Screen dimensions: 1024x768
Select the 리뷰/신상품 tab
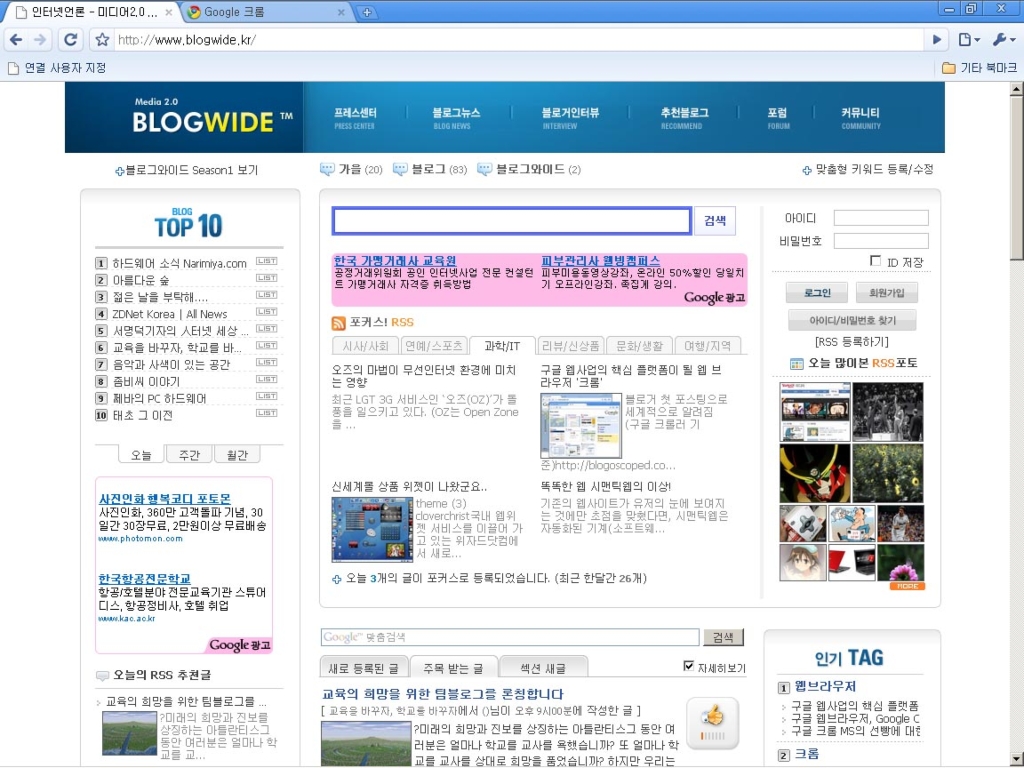pyautogui.click(x=571, y=346)
